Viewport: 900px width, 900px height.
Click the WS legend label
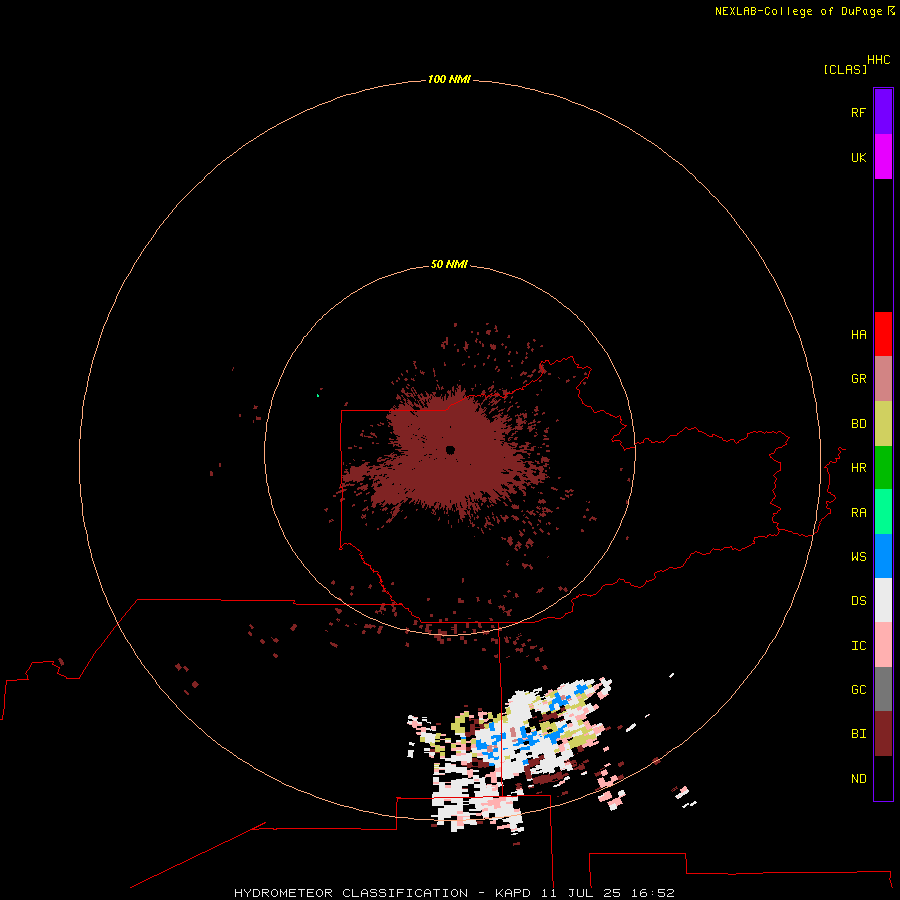coord(858,556)
